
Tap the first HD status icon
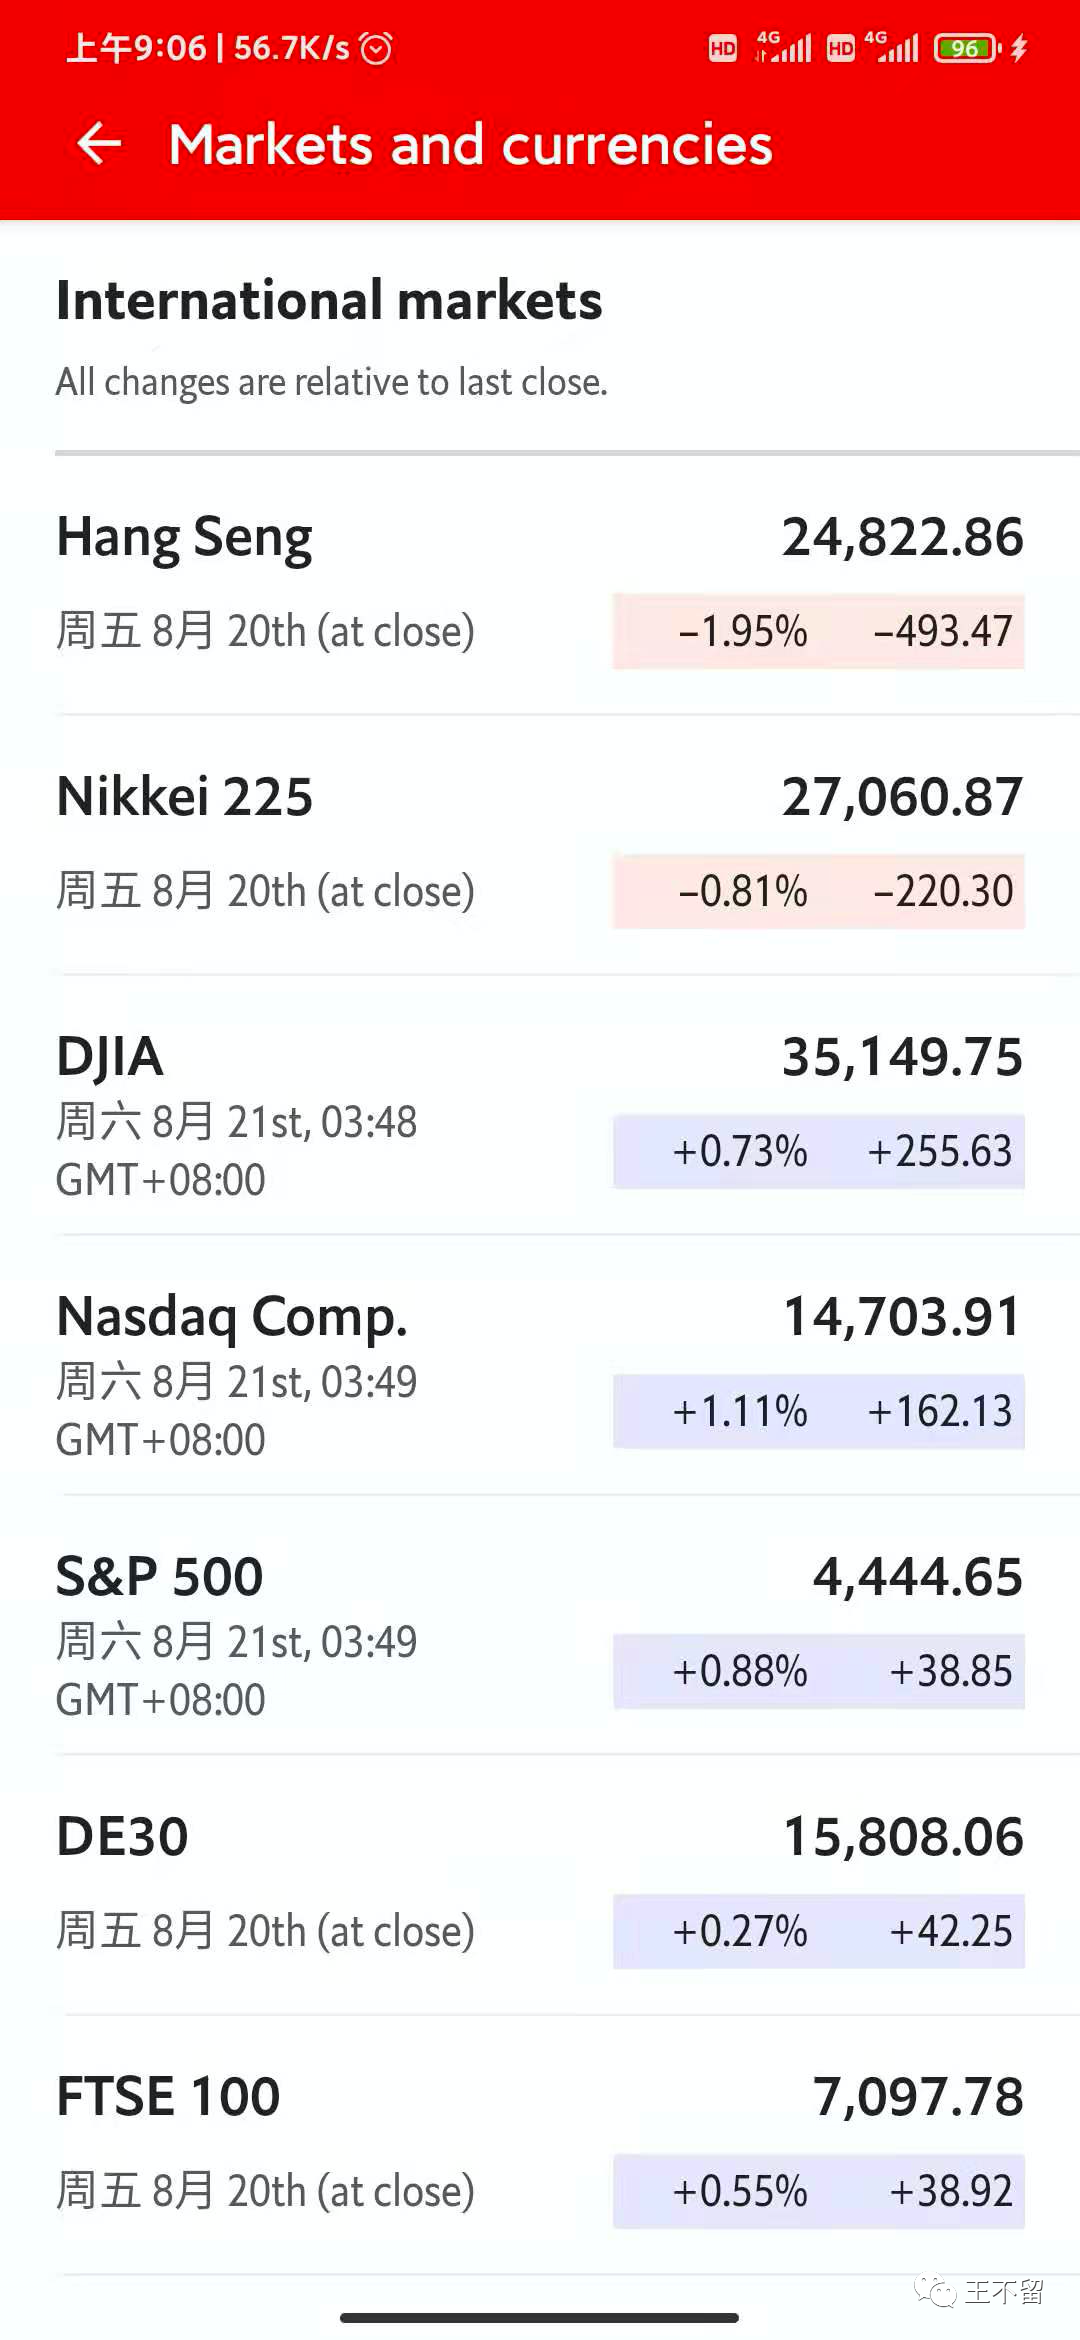pos(722,48)
